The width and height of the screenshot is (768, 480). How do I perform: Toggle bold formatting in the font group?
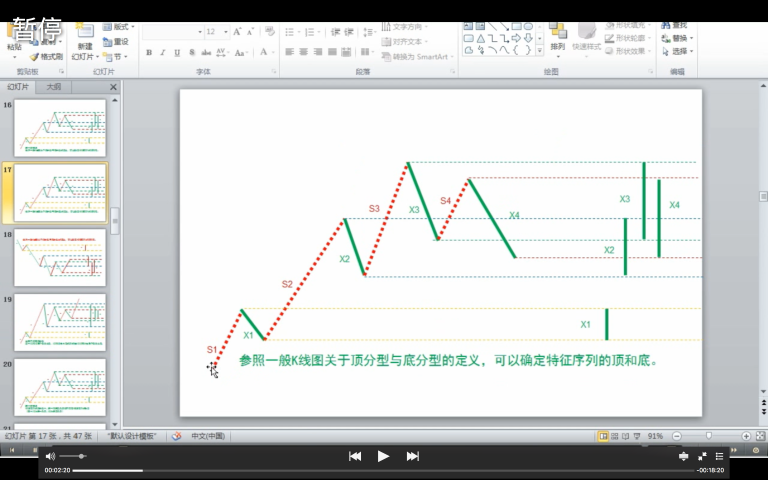pos(148,52)
